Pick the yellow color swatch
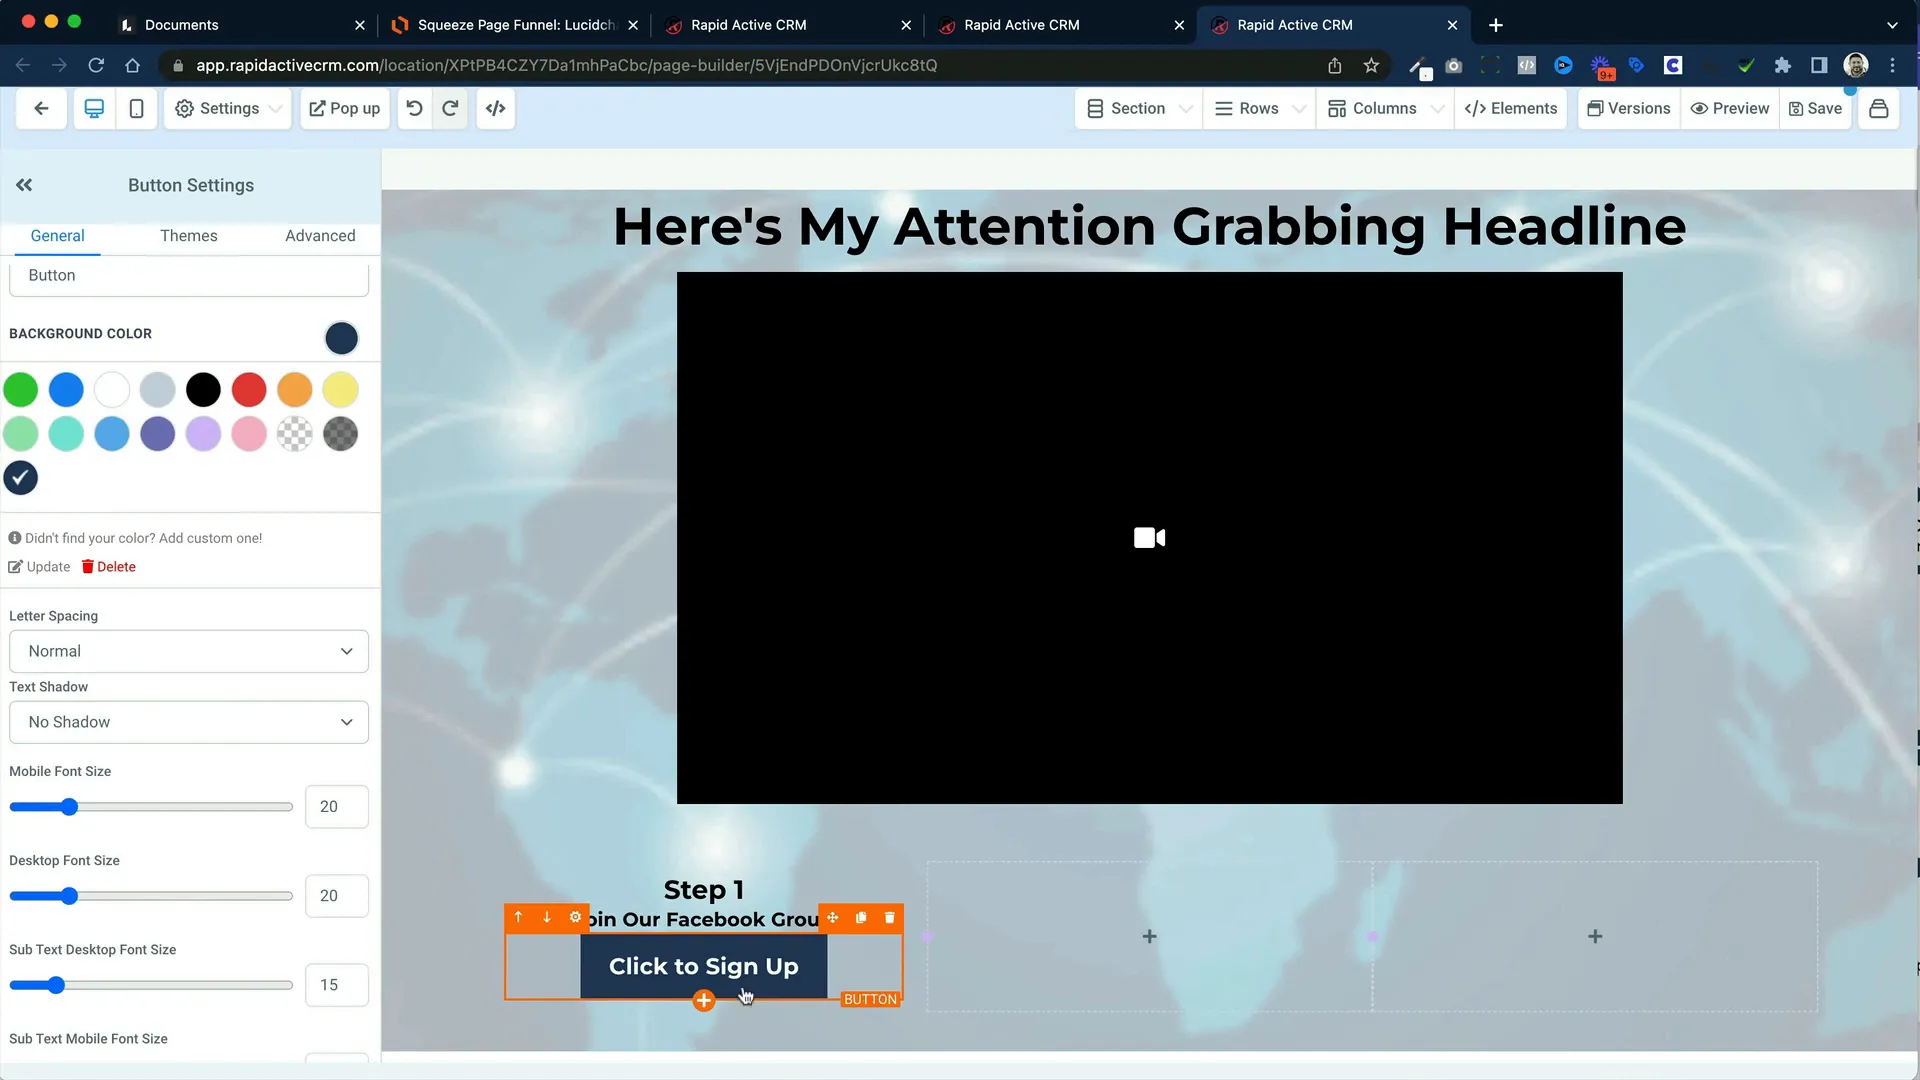Viewport: 1920px width, 1080px height. [340, 390]
